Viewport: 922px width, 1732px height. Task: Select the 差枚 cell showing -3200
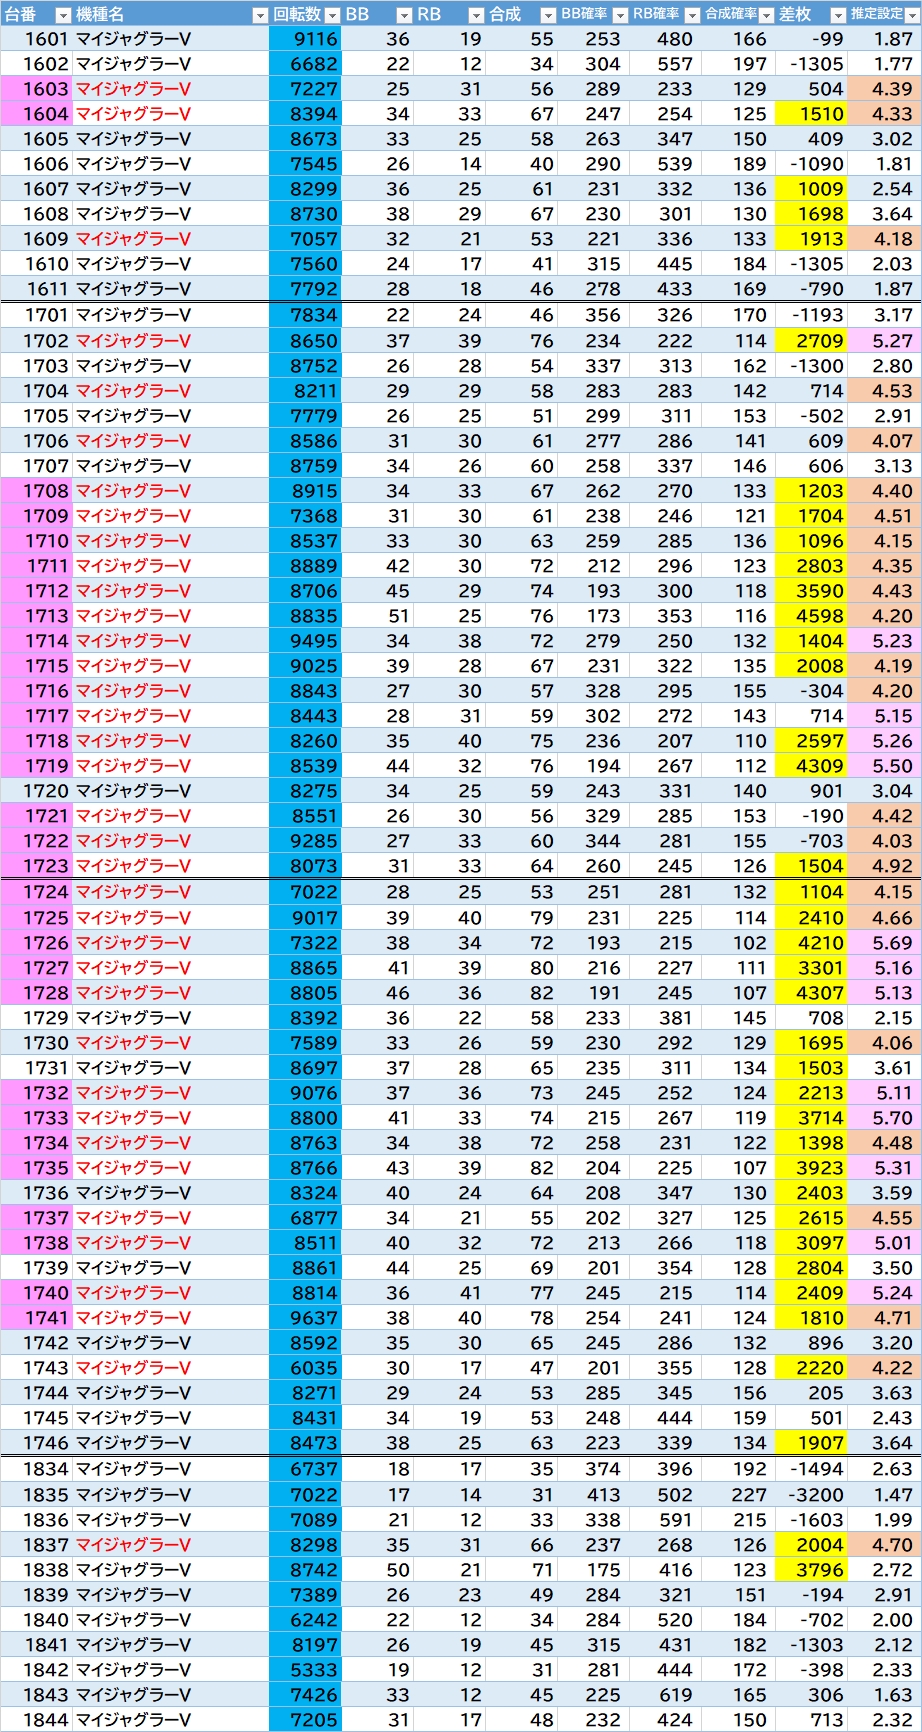point(810,1495)
